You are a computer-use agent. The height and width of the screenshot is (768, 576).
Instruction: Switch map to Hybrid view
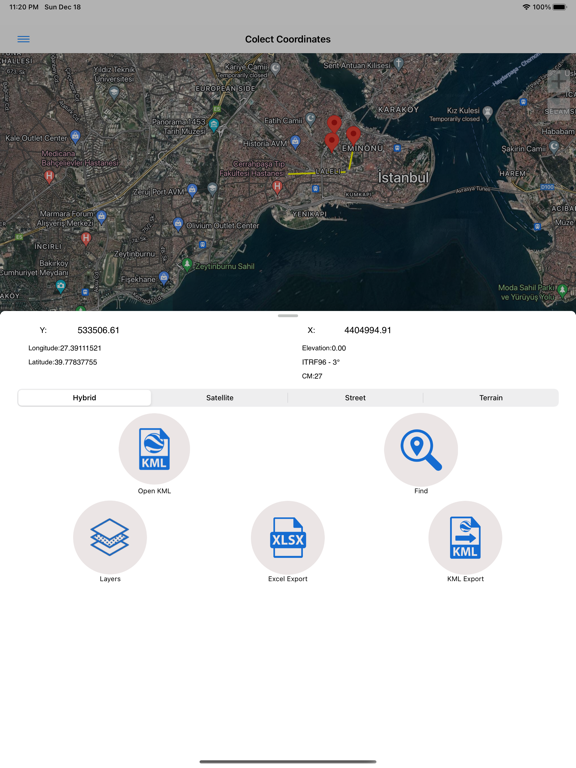click(x=84, y=398)
